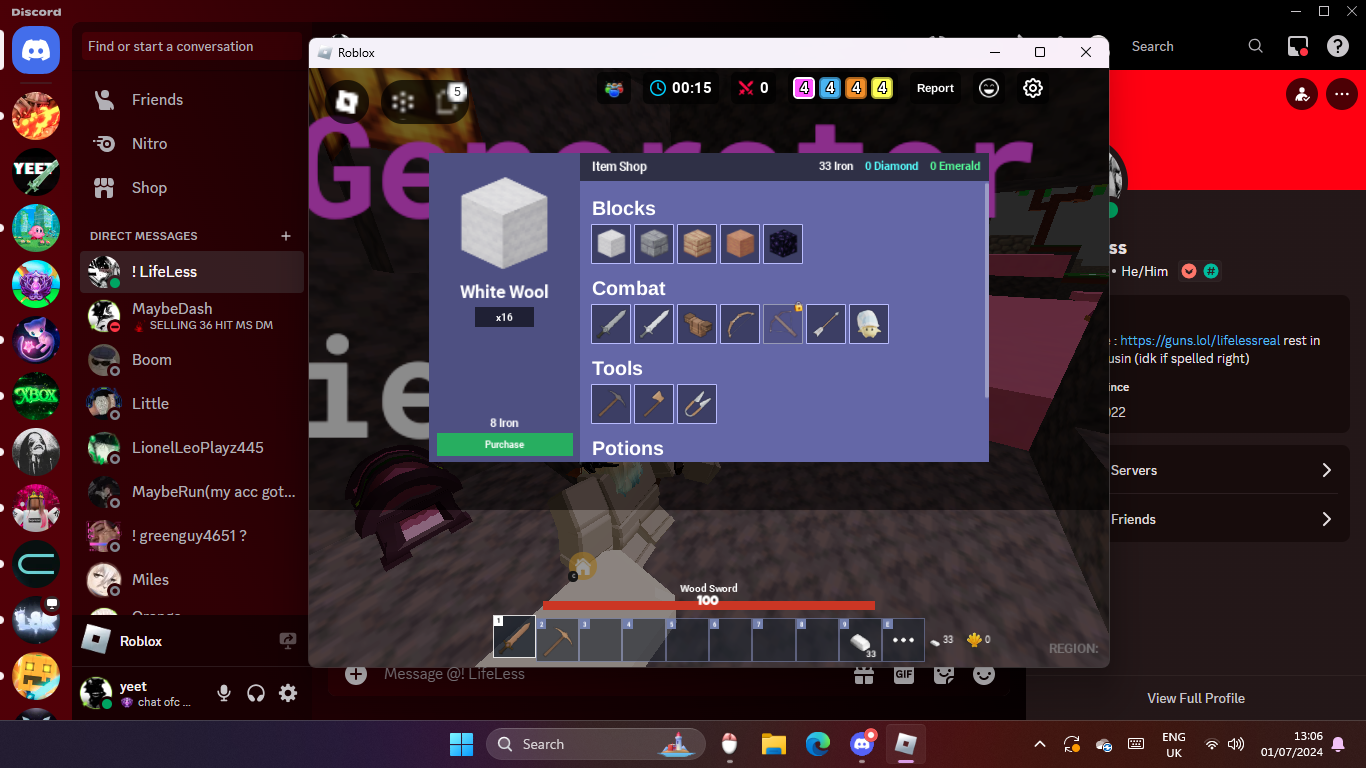Image resolution: width=1366 pixels, height=768 pixels.
Task: Choose the light iron sword in Combat
Action: click(654, 324)
